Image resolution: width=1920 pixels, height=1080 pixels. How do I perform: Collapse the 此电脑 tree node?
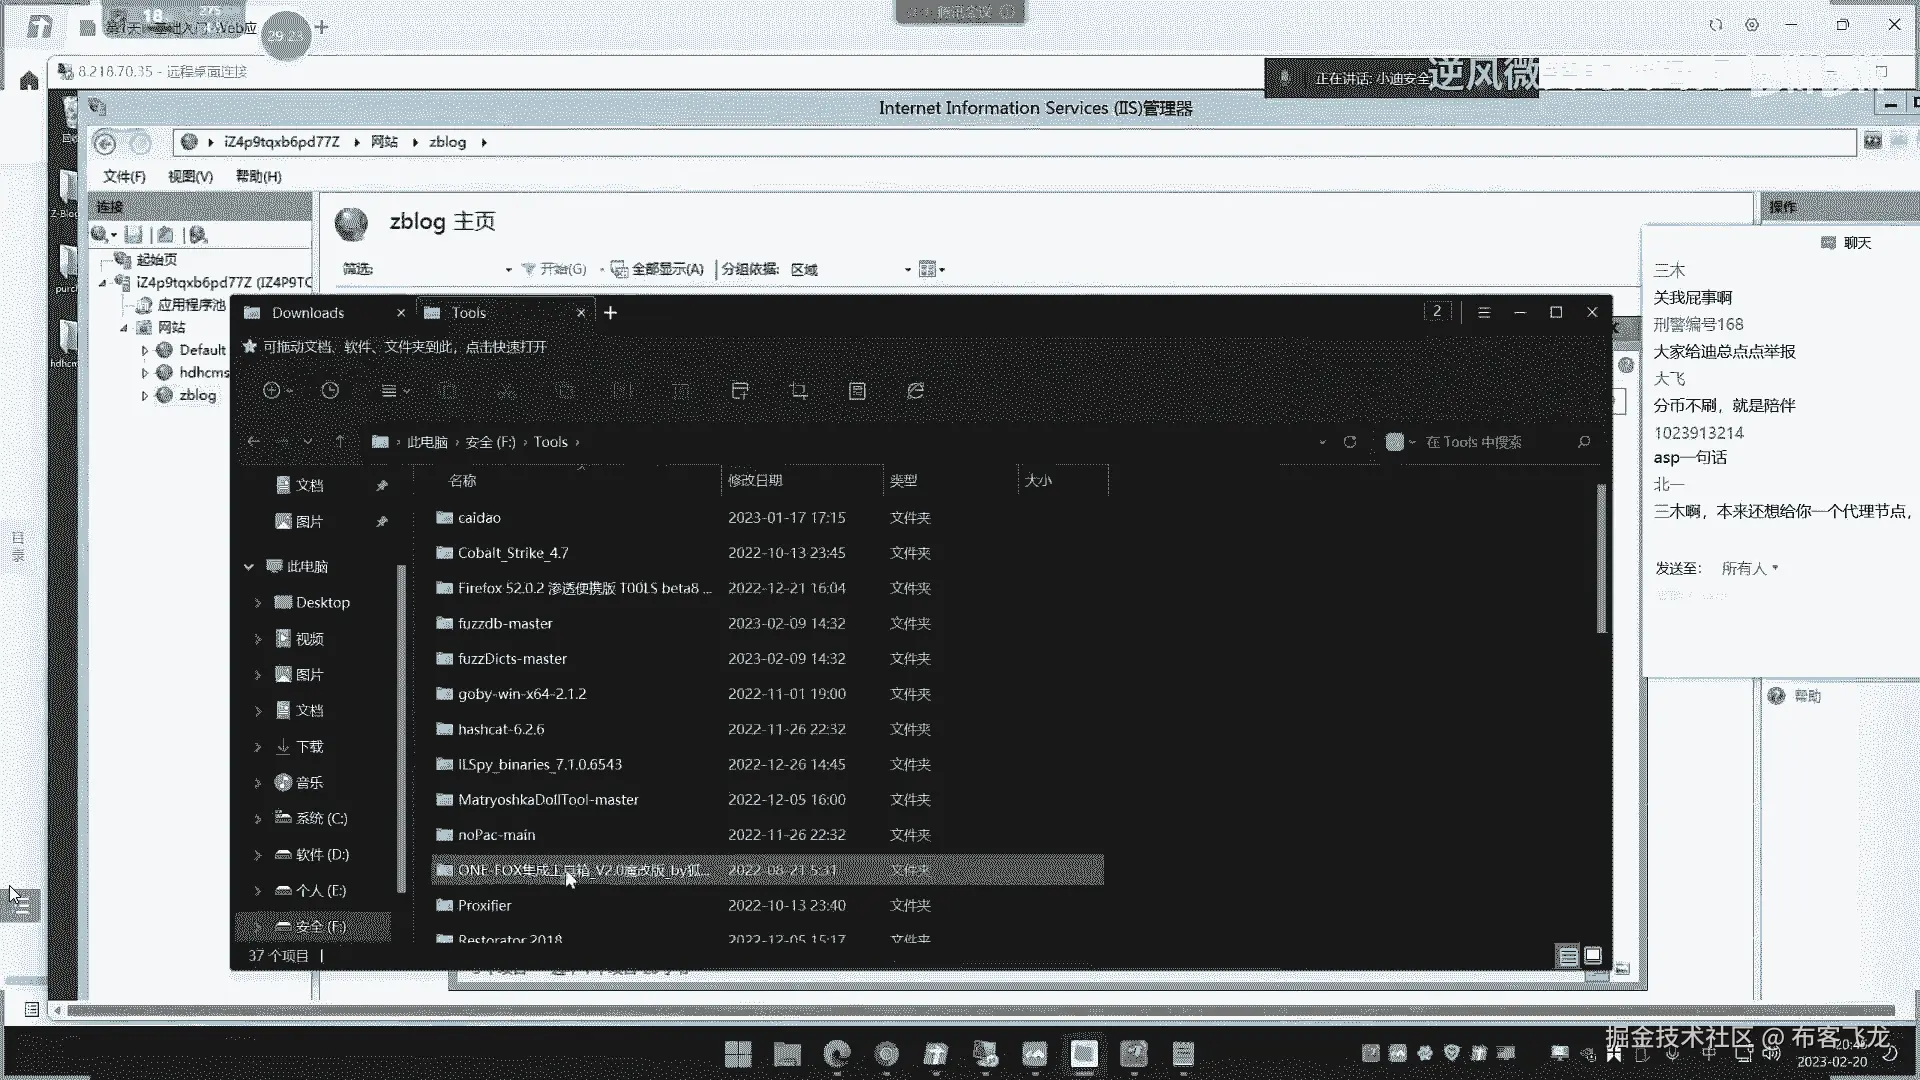point(249,567)
